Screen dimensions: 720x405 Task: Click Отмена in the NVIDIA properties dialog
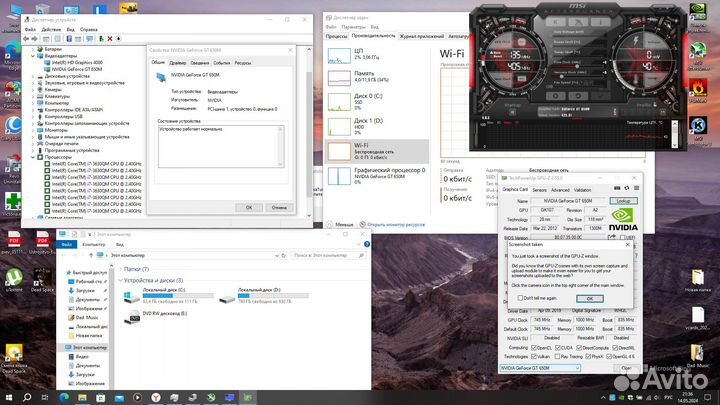pyautogui.click(x=279, y=208)
